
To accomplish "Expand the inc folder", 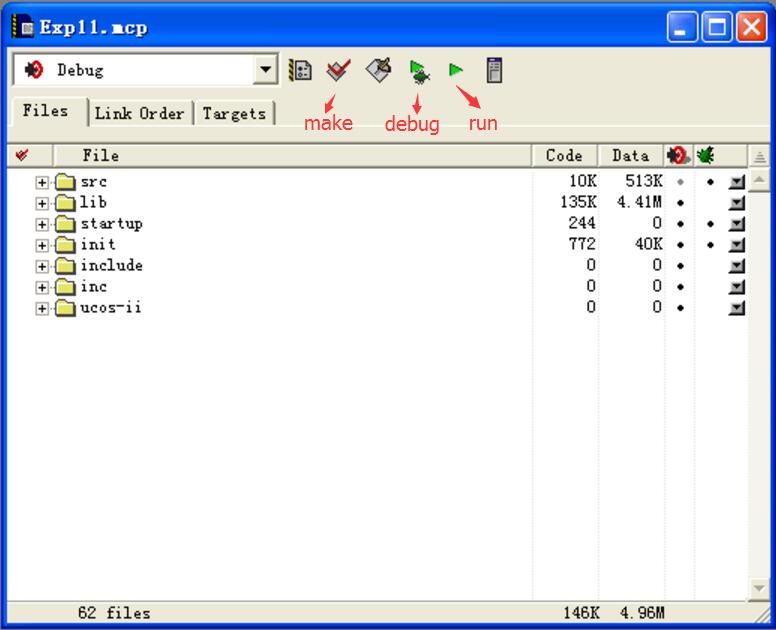I will coord(42,288).
